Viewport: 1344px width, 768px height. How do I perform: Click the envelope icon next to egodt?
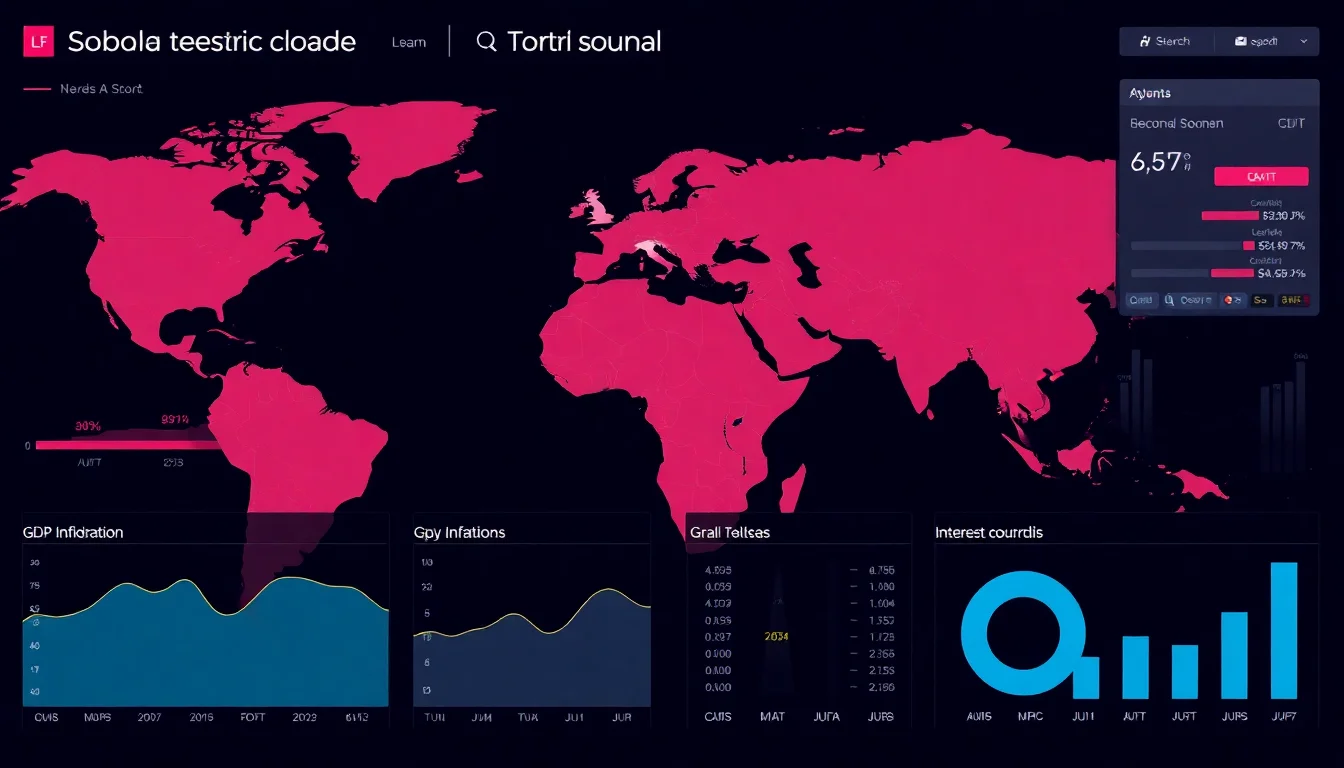[1240, 40]
